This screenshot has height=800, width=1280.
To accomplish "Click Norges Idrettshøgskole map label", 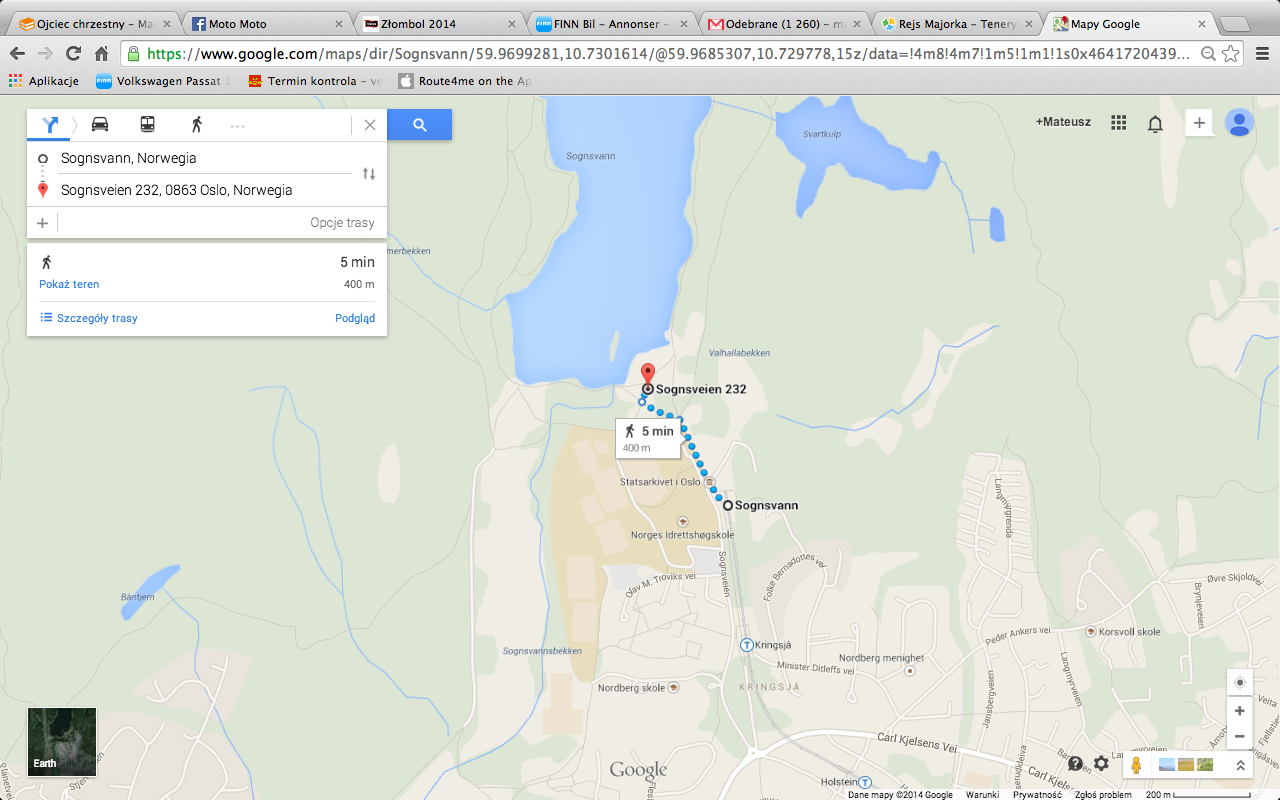I will pos(682,535).
